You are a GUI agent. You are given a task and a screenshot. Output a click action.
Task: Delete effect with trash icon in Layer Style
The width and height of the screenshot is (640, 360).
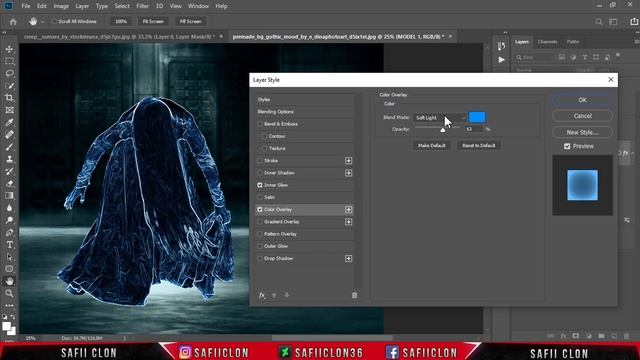click(354, 295)
